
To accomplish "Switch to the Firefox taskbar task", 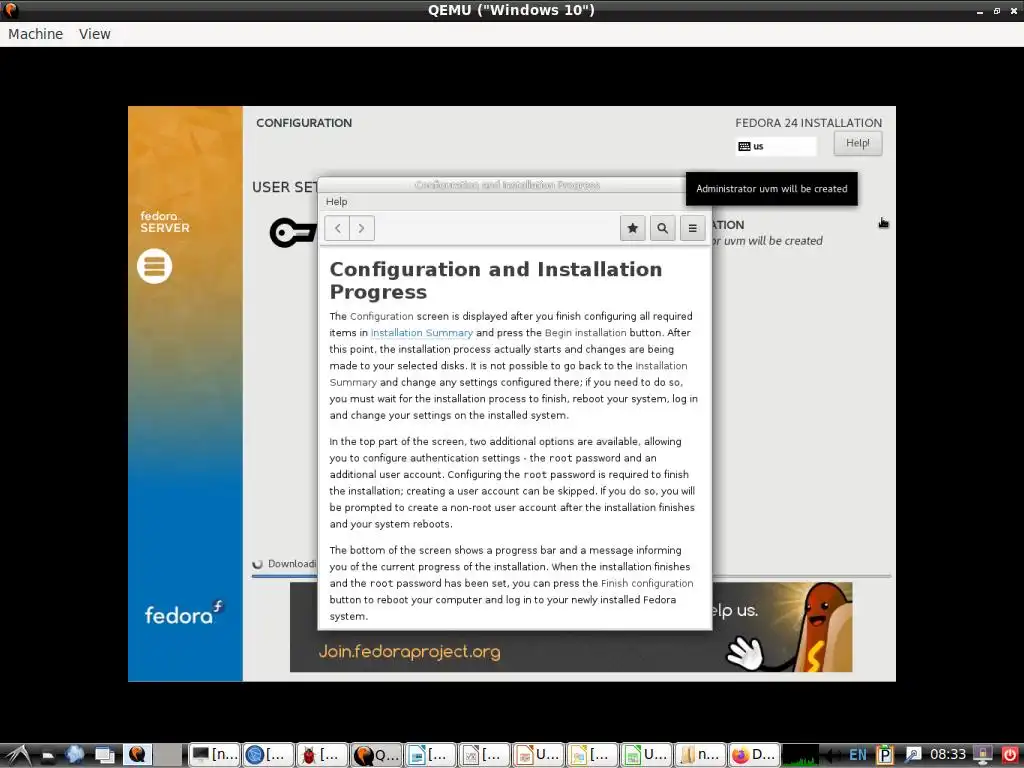I will (755, 755).
